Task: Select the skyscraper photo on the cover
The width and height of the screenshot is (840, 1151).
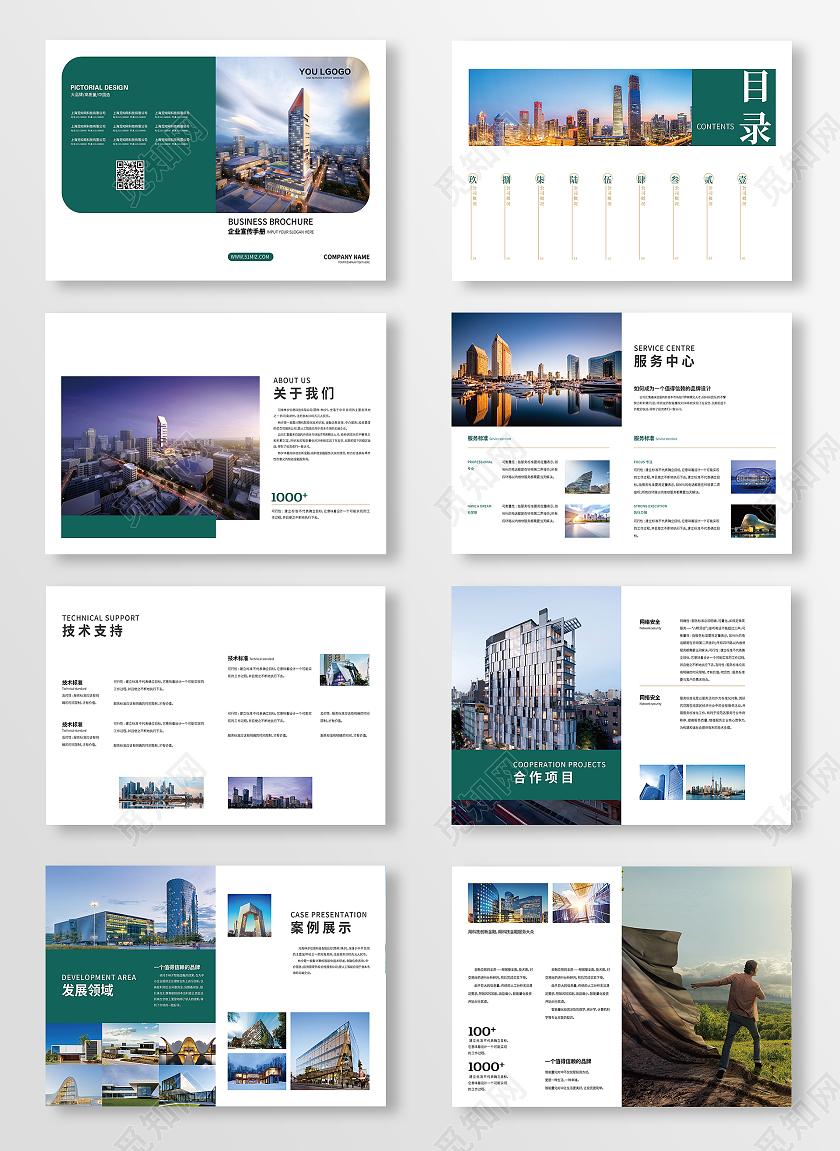Action: pyautogui.click(x=292, y=135)
